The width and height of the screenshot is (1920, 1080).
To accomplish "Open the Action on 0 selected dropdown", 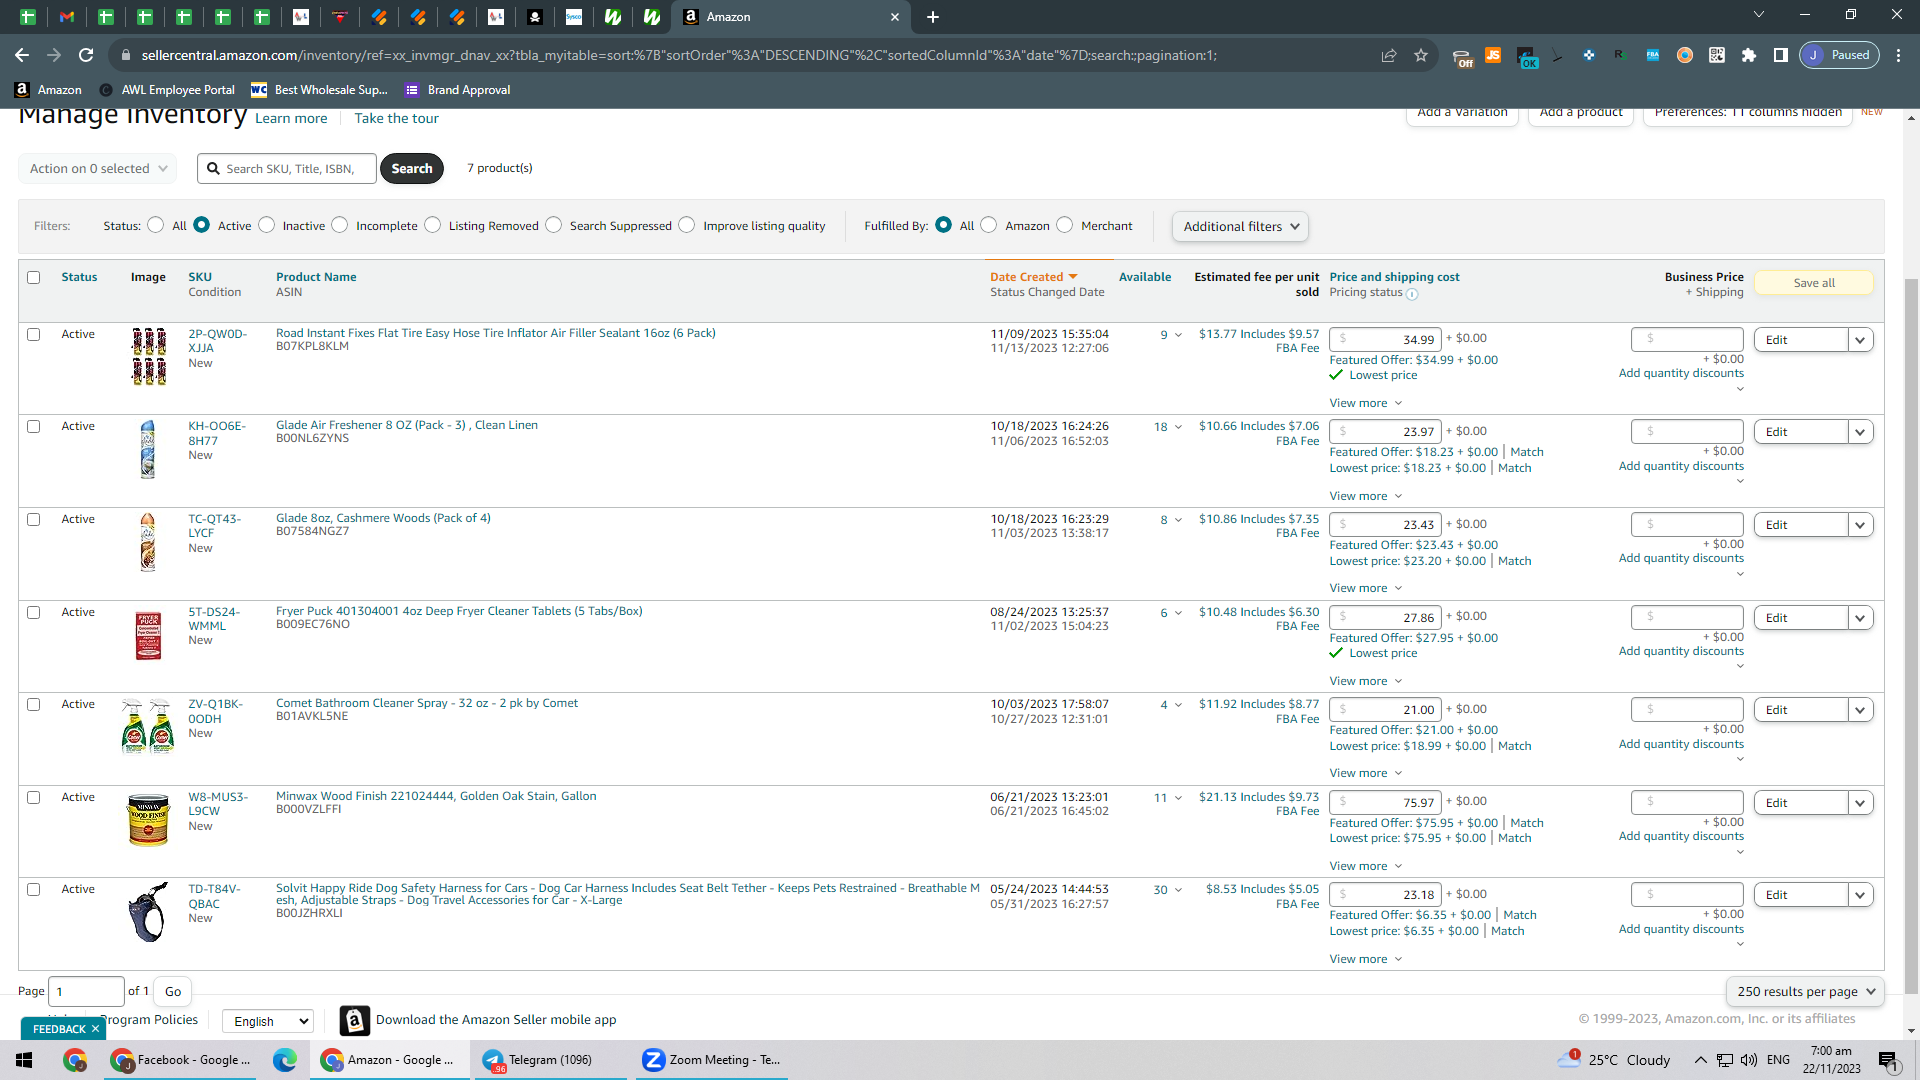I will 98,169.
